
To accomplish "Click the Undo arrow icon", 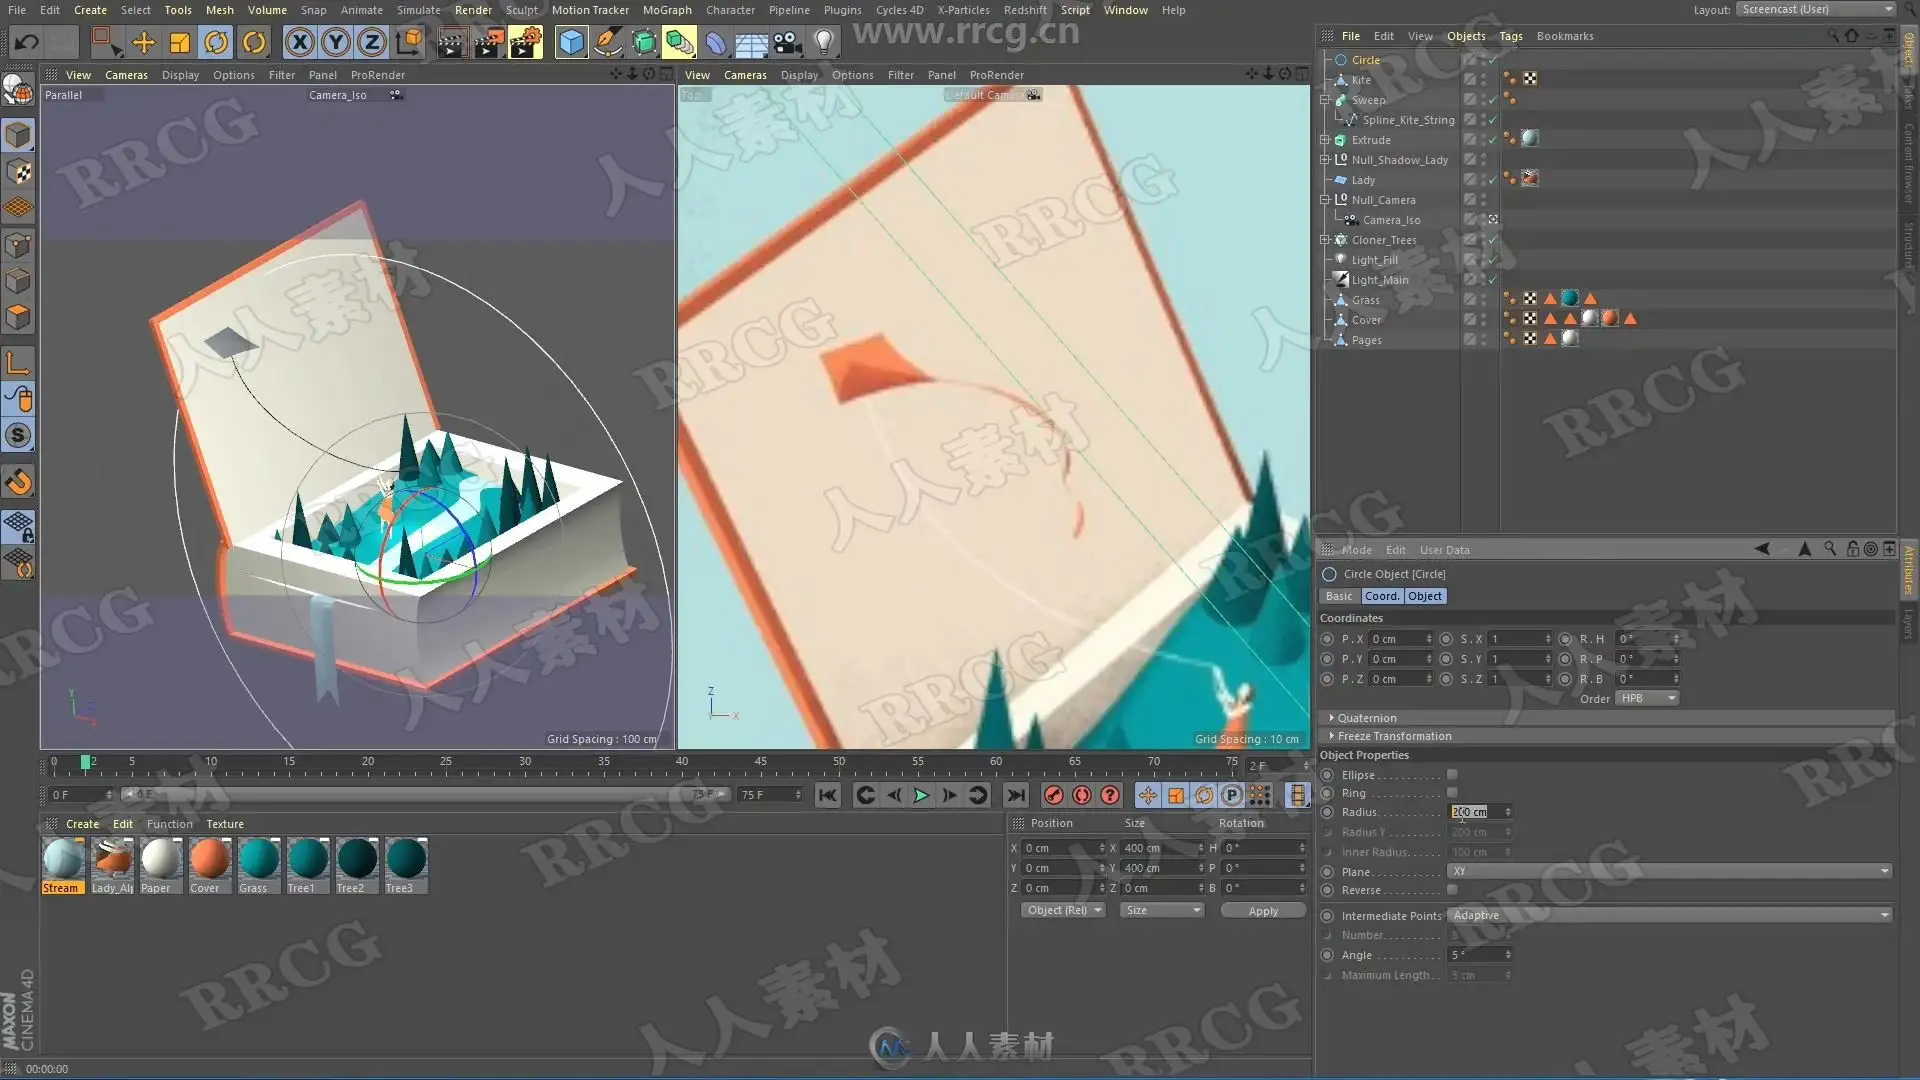I will pos(27,42).
